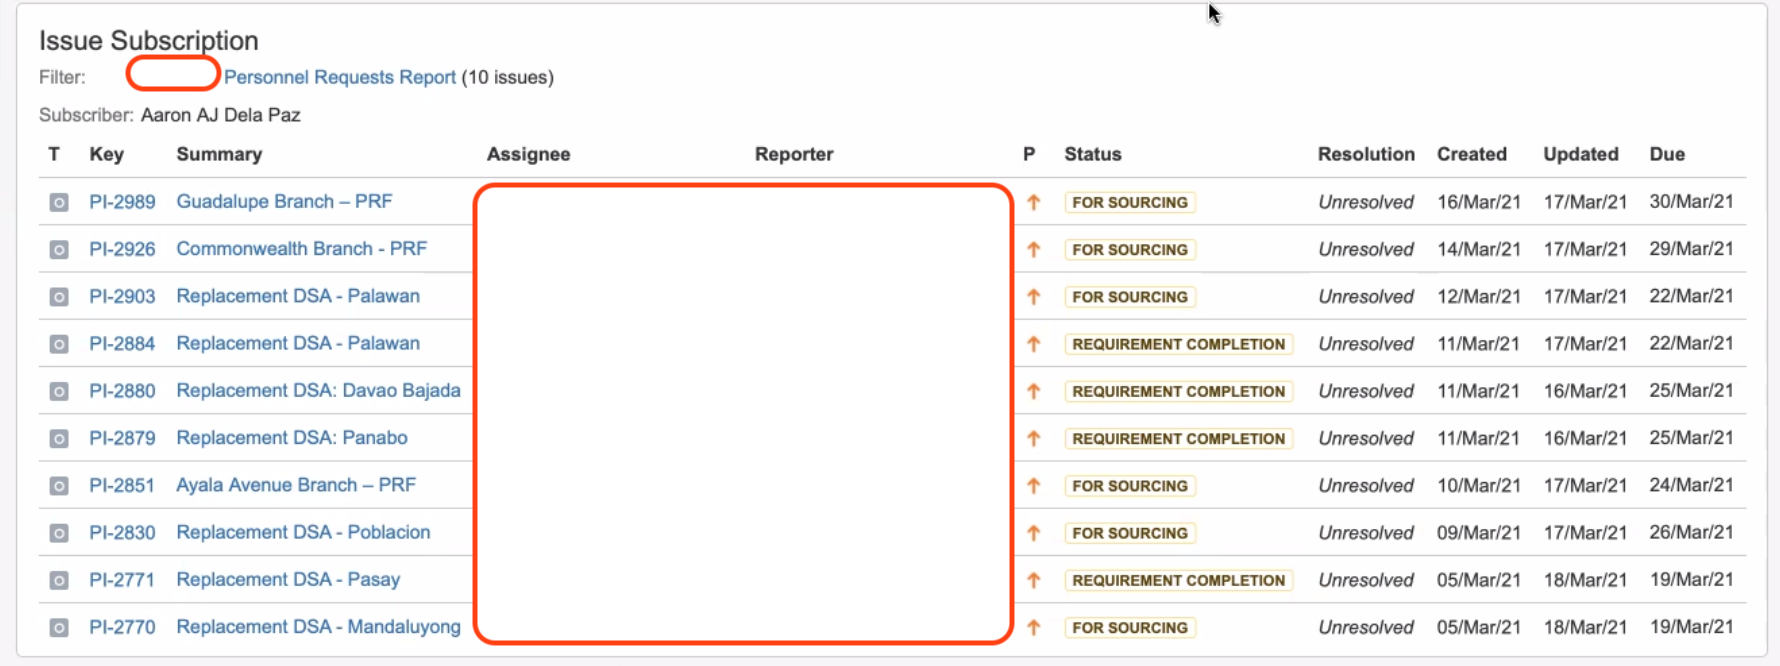Image resolution: width=1780 pixels, height=666 pixels.
Task: Open the Replacement DSA: Panabo issue
Action: click(x=292, y=438)
